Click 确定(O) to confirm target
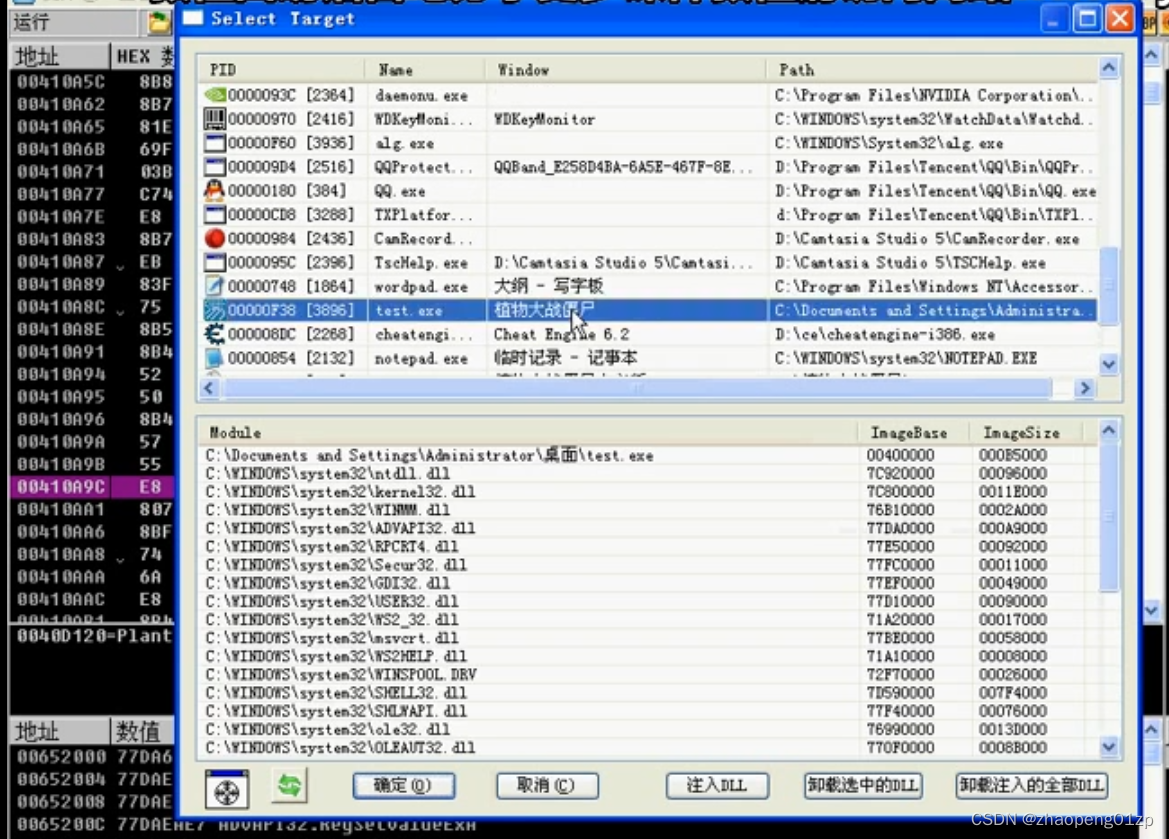Viewport: 1169px width, 839px height. point(403,785)
